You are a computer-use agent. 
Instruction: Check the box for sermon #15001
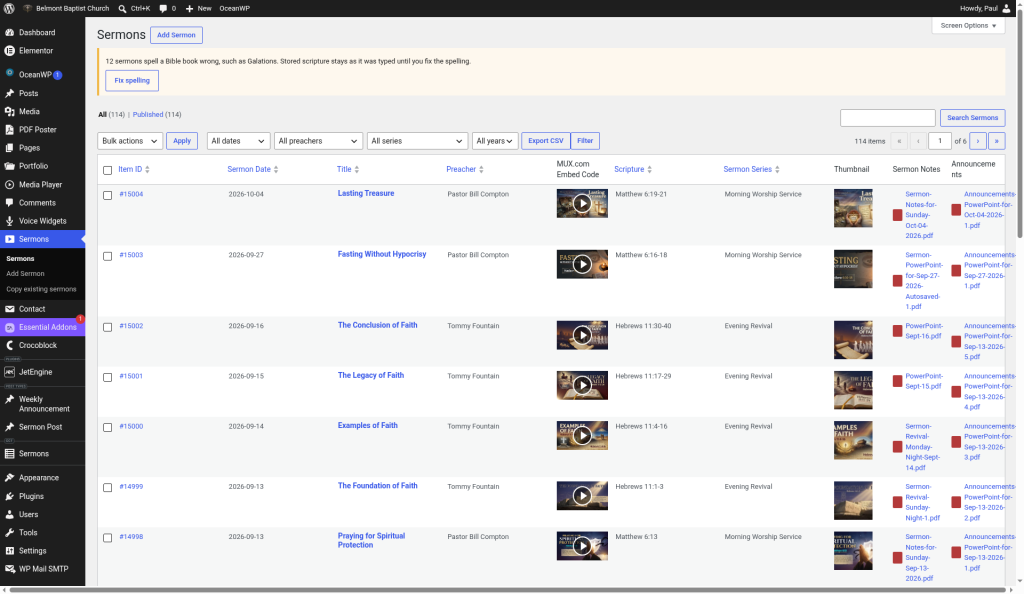(108, 377)
